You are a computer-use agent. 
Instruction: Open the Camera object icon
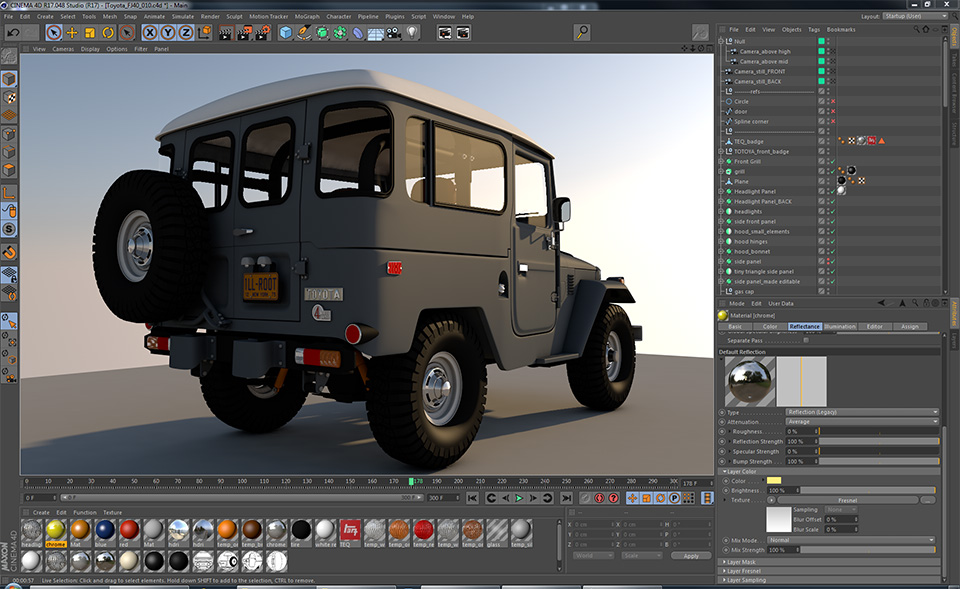(394, 33)
